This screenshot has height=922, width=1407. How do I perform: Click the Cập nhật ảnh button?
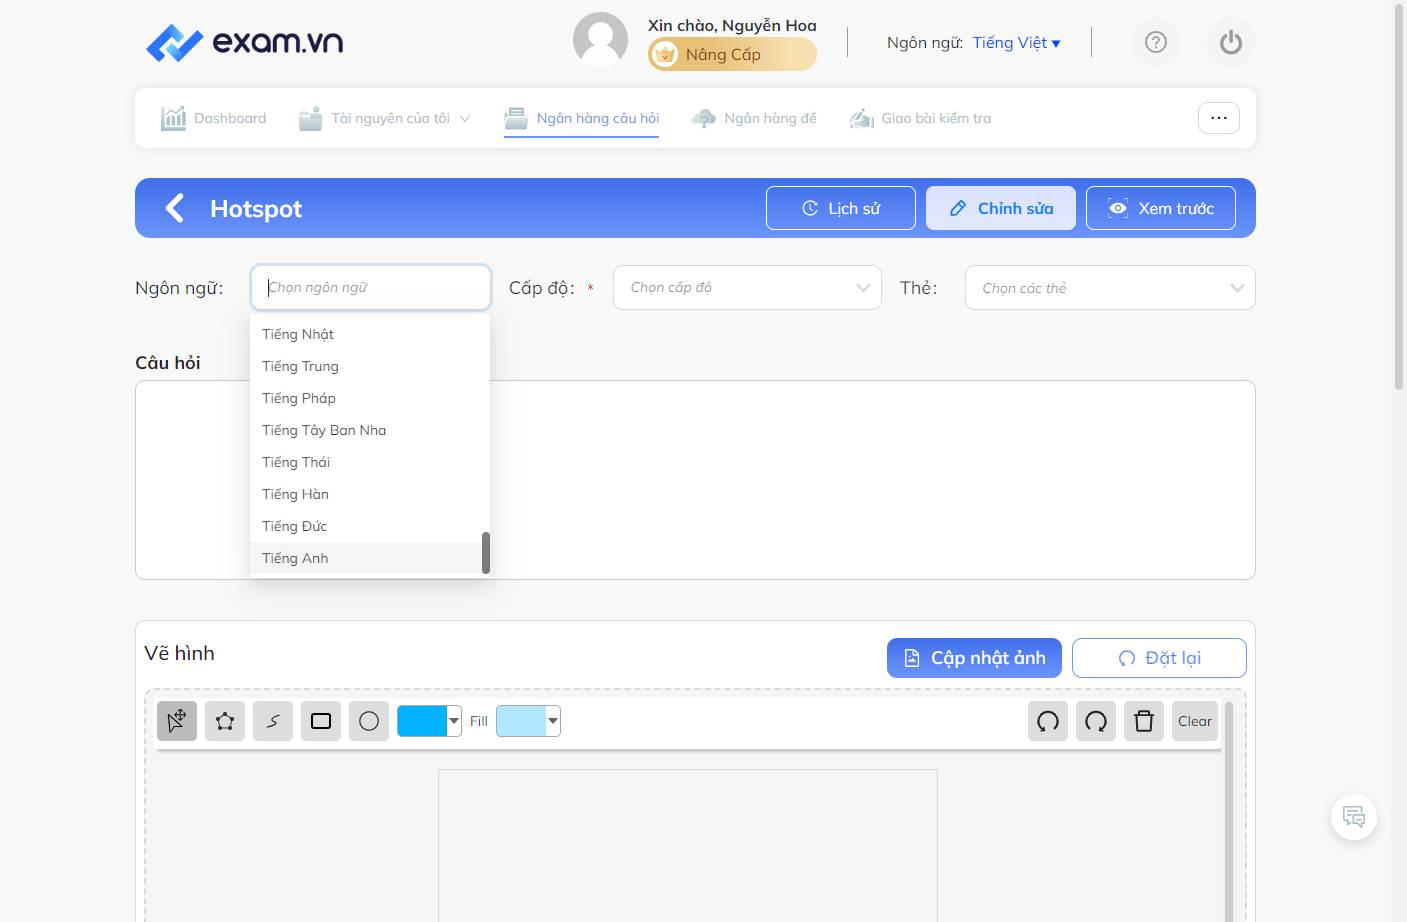[x=974, y=658]
